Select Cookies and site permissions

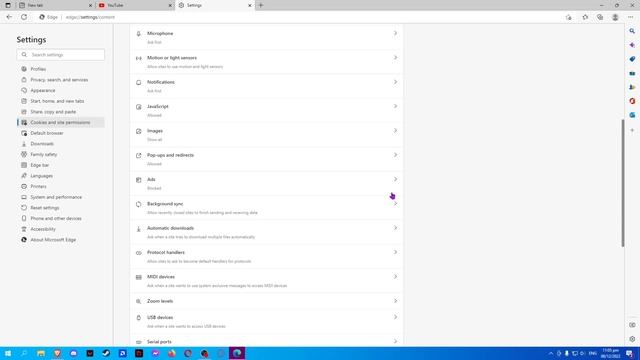(x=60, y=122)
